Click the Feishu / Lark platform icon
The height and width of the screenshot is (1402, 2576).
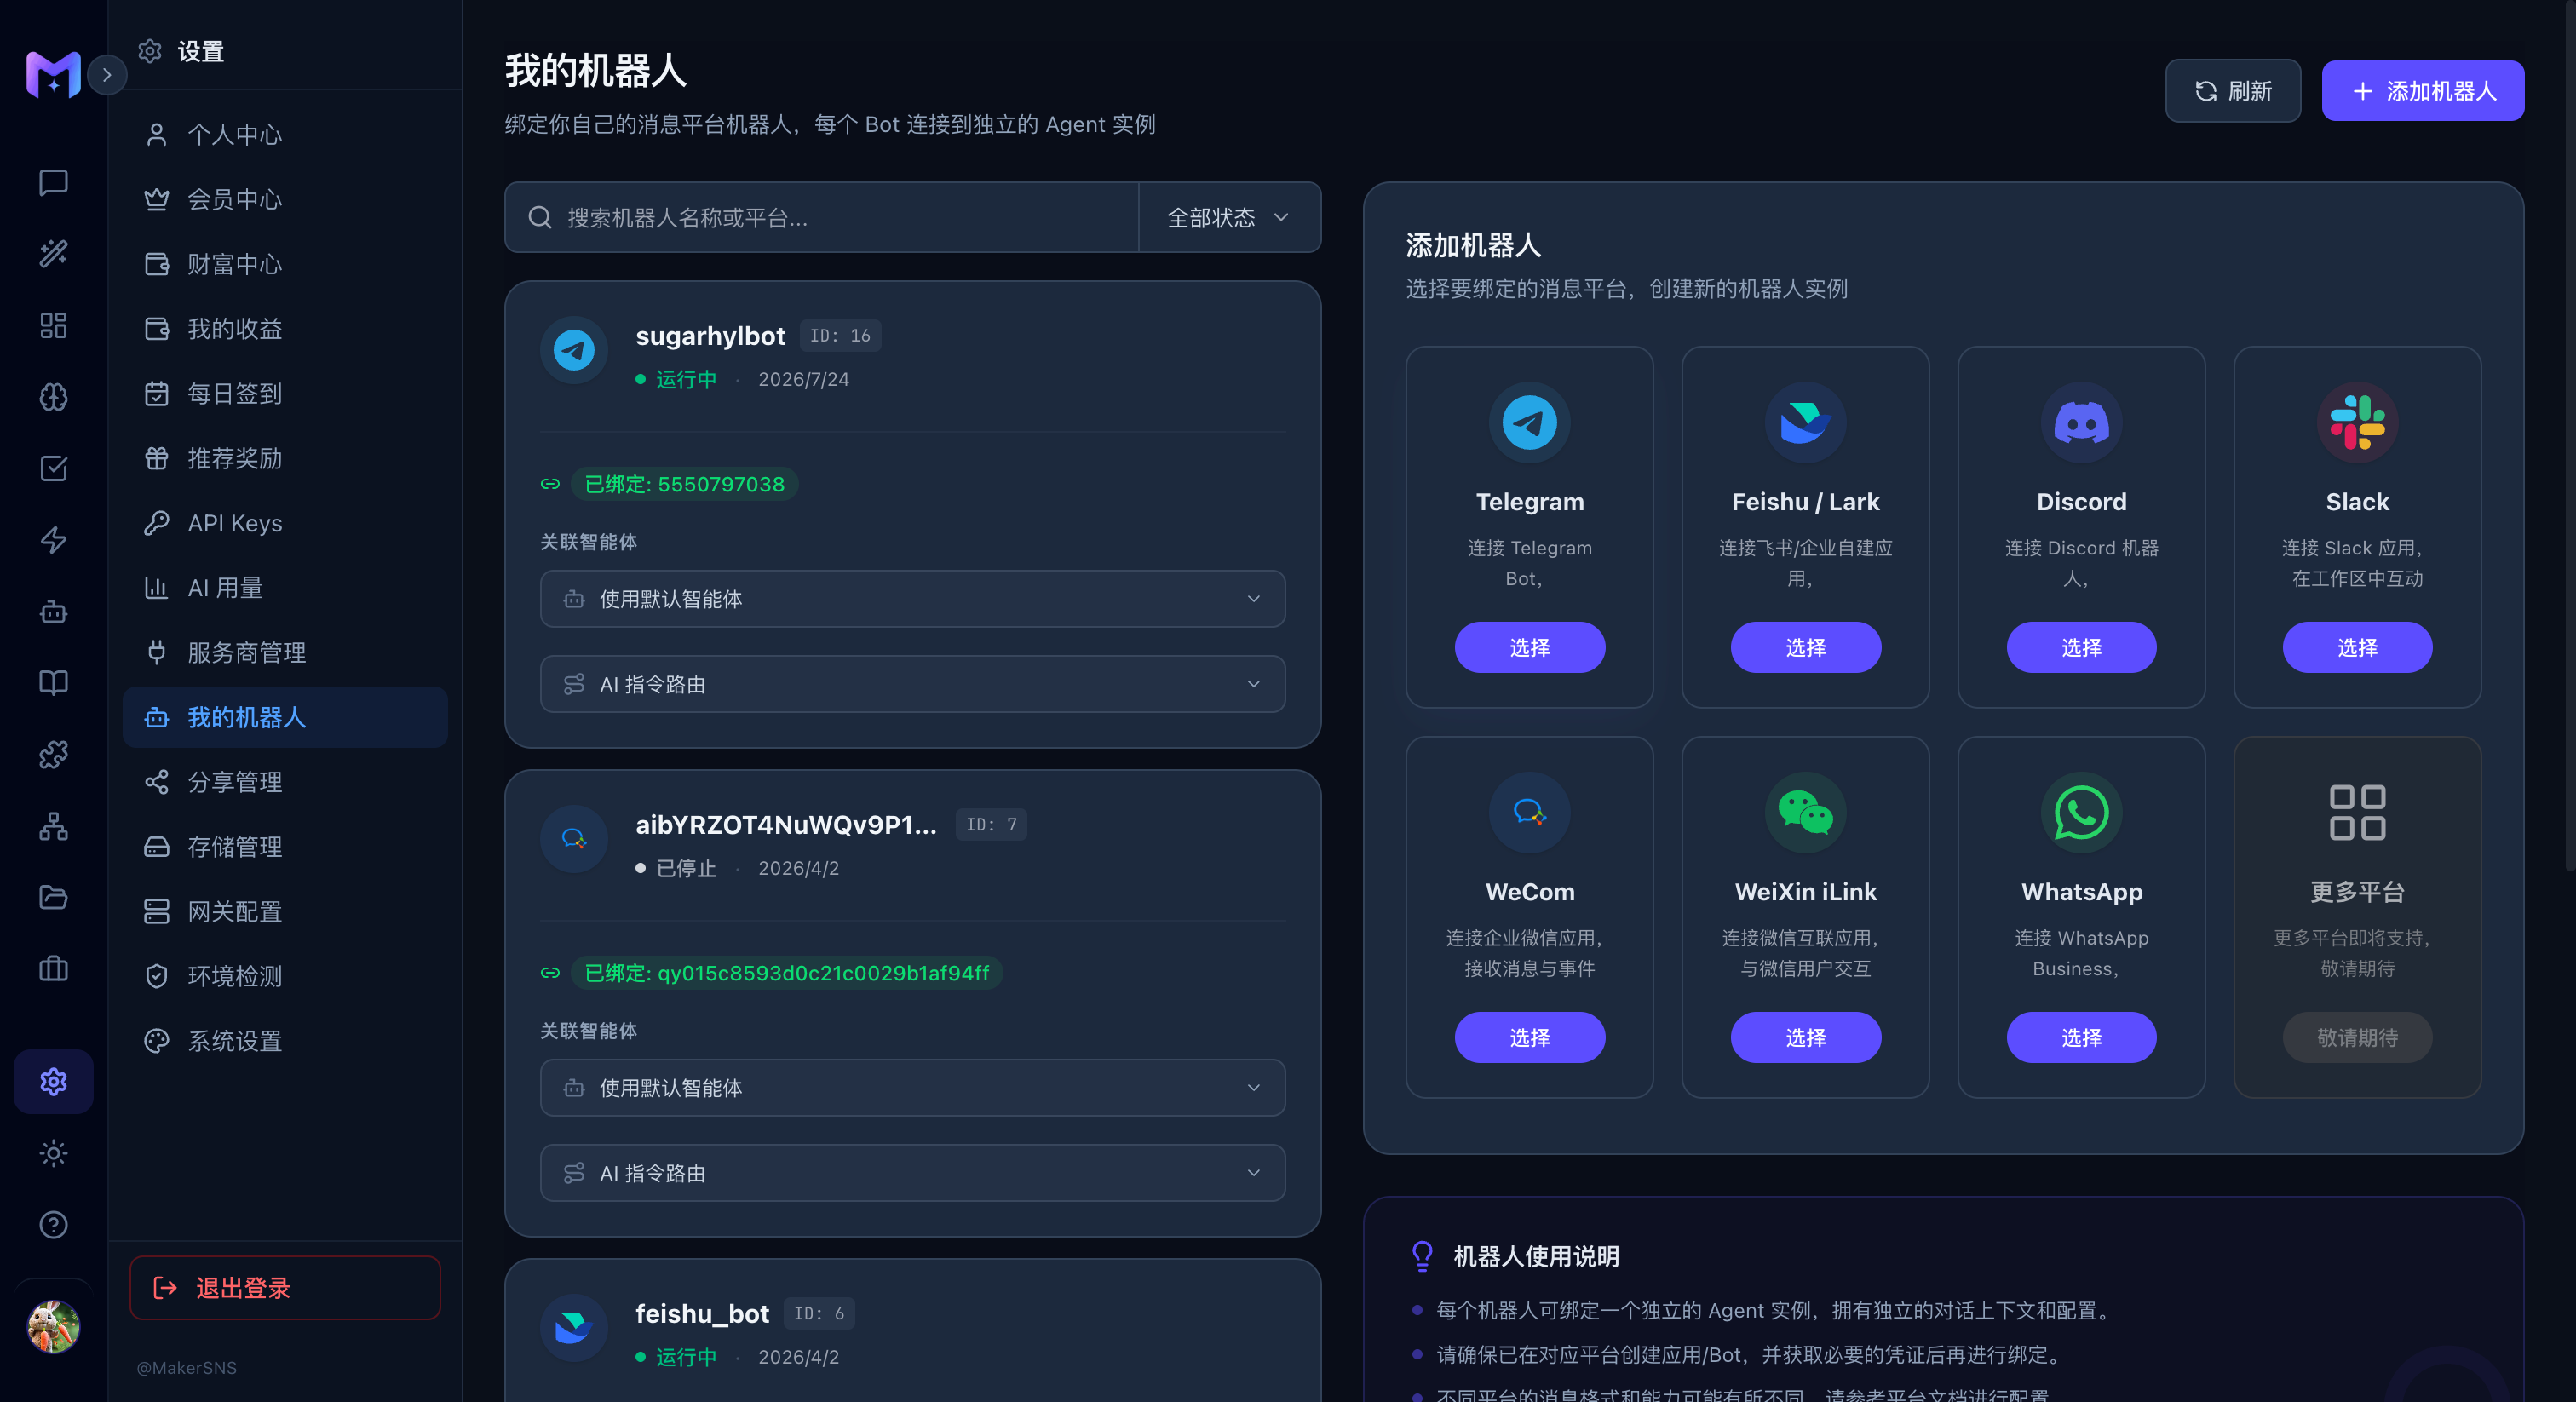[x=1805, y=422]
